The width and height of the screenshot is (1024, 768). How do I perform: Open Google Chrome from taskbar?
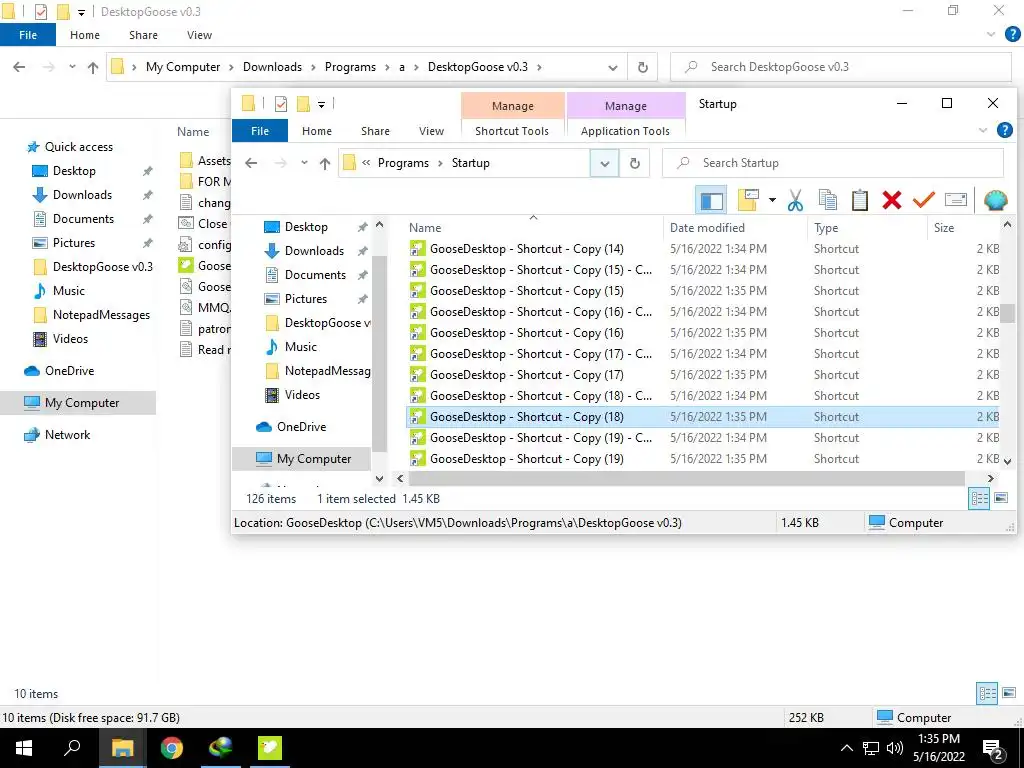(x=172, y=748)
